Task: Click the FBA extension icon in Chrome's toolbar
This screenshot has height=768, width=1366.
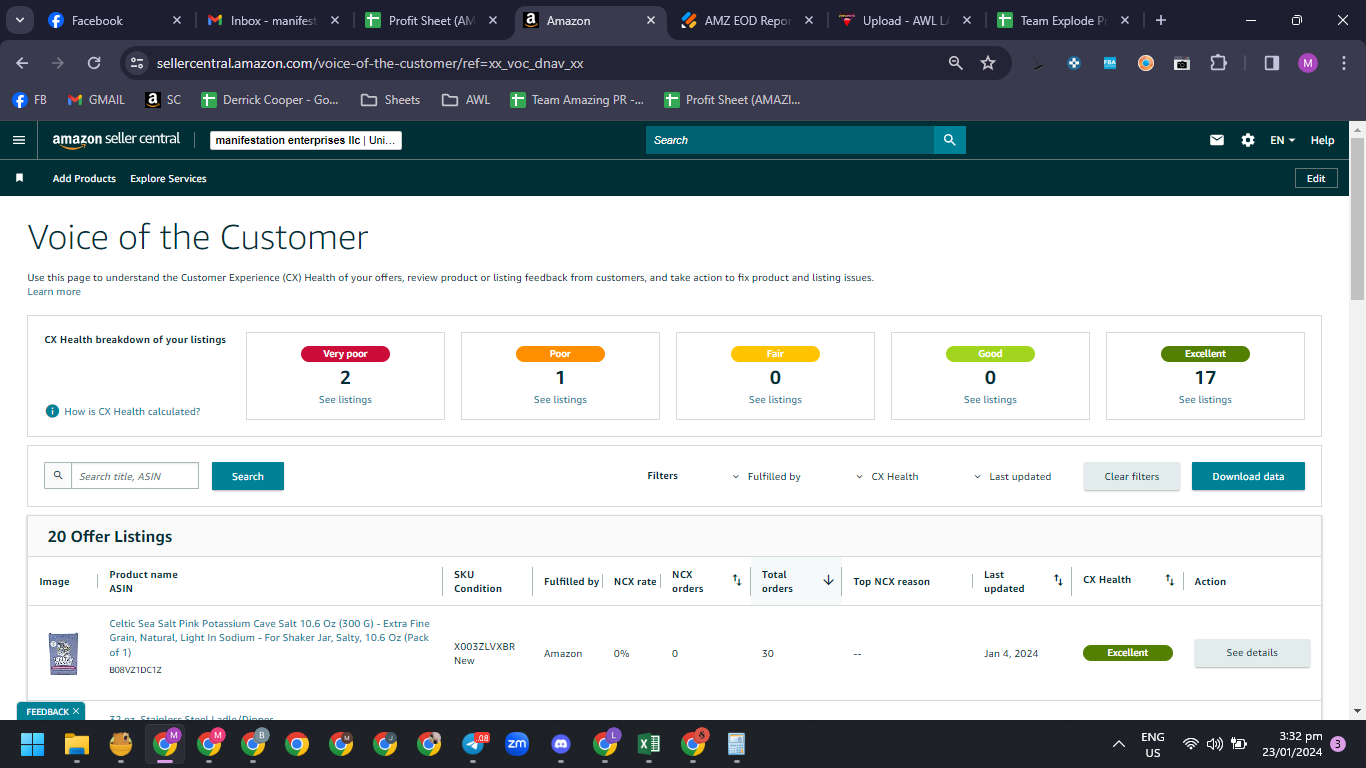Action: pos(1110,63)
